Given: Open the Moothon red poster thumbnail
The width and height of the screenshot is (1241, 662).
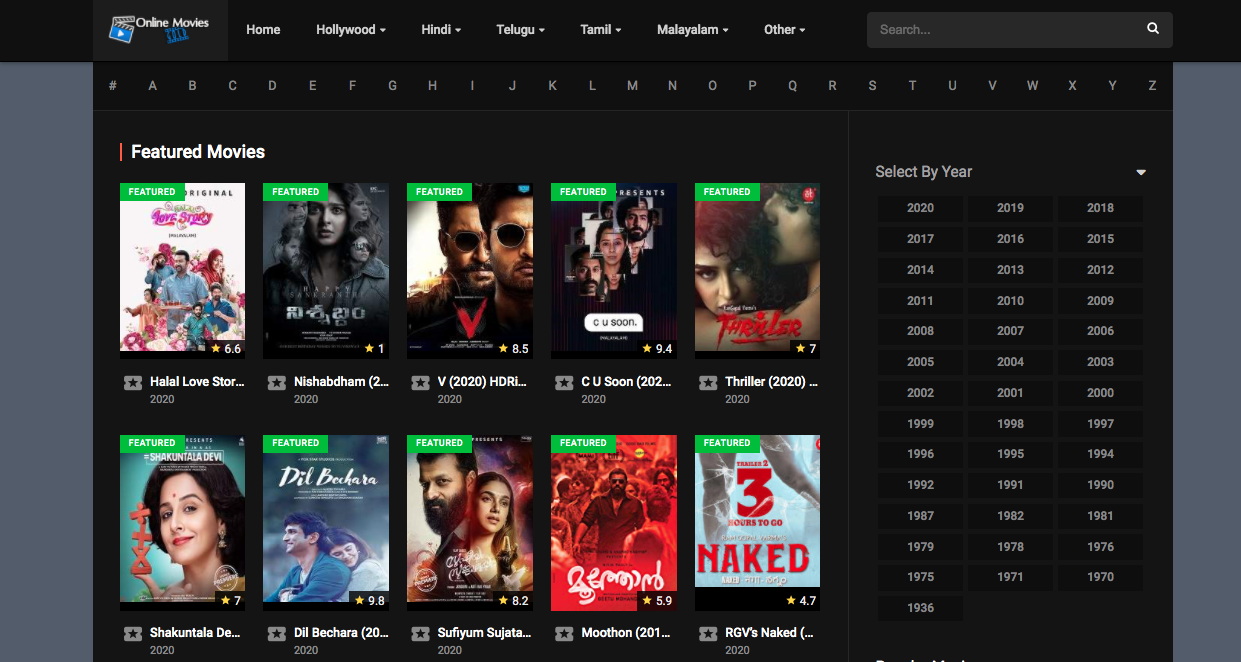Looking at the screenshot, I should pos(614,522).
